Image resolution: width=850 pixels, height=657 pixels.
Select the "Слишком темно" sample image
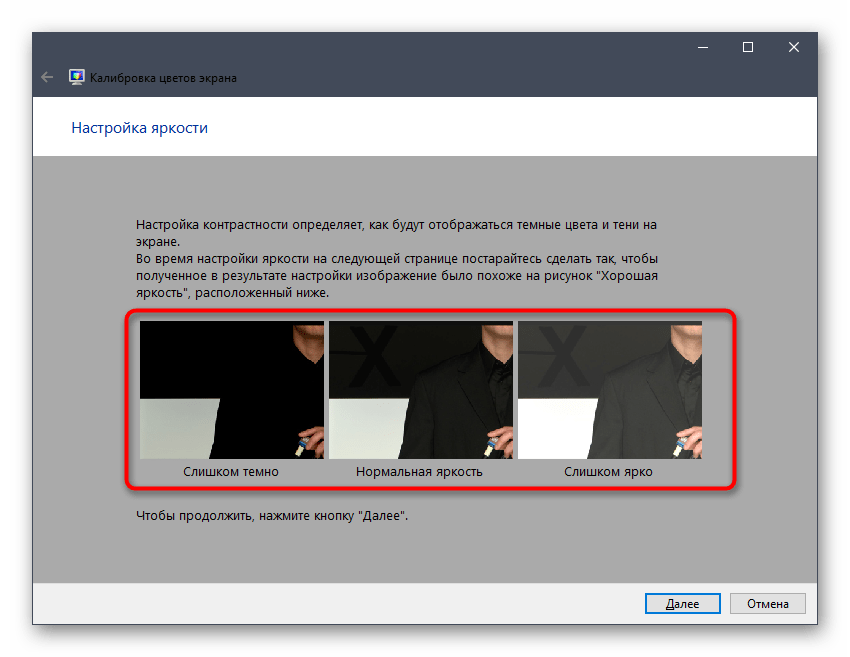point(231,389)
